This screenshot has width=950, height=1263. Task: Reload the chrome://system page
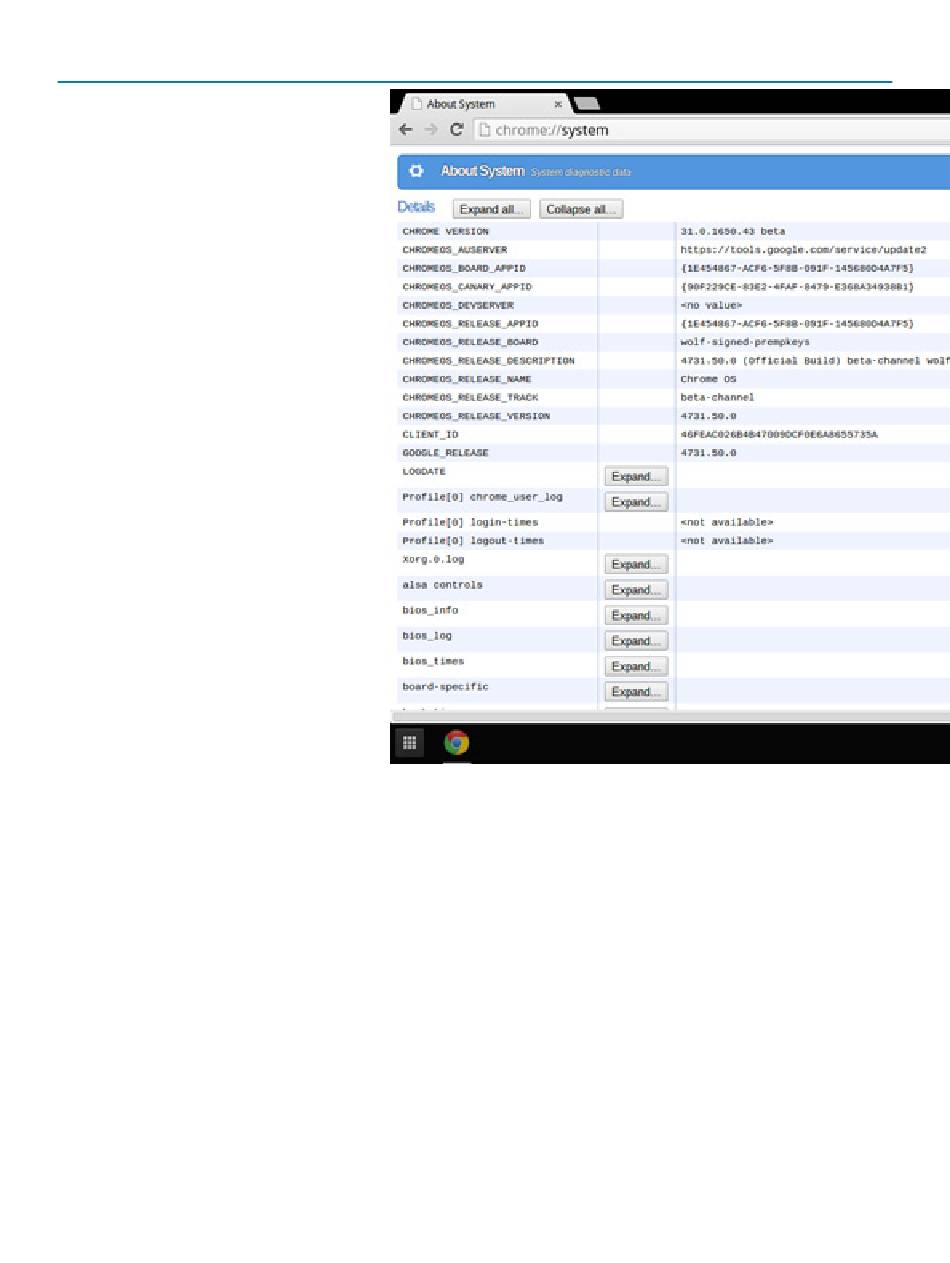[x=456, y=130]
